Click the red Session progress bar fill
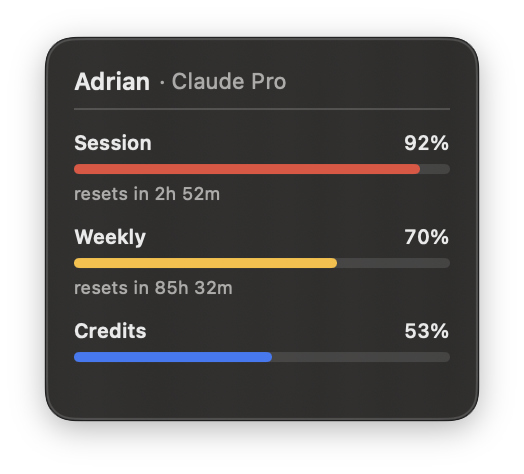Screen dimensions: 524x474 (x=247, y=169)
